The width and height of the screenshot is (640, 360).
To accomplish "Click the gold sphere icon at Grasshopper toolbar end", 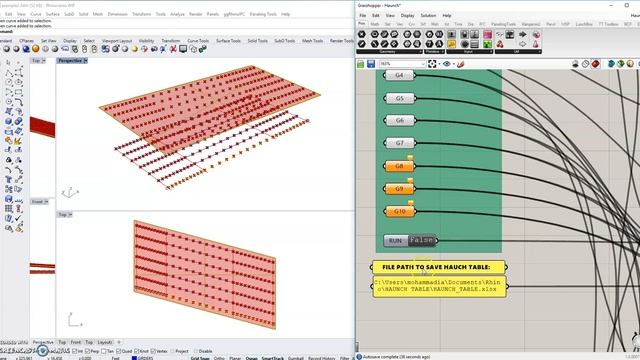I will pos(630,64).
